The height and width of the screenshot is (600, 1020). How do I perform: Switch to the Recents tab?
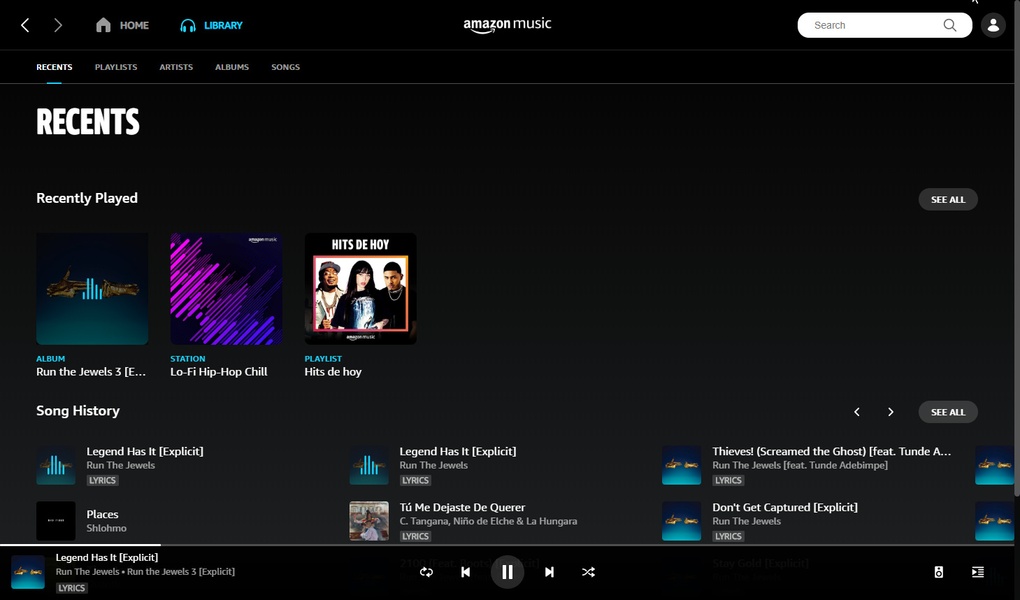(x=54, y=67)
